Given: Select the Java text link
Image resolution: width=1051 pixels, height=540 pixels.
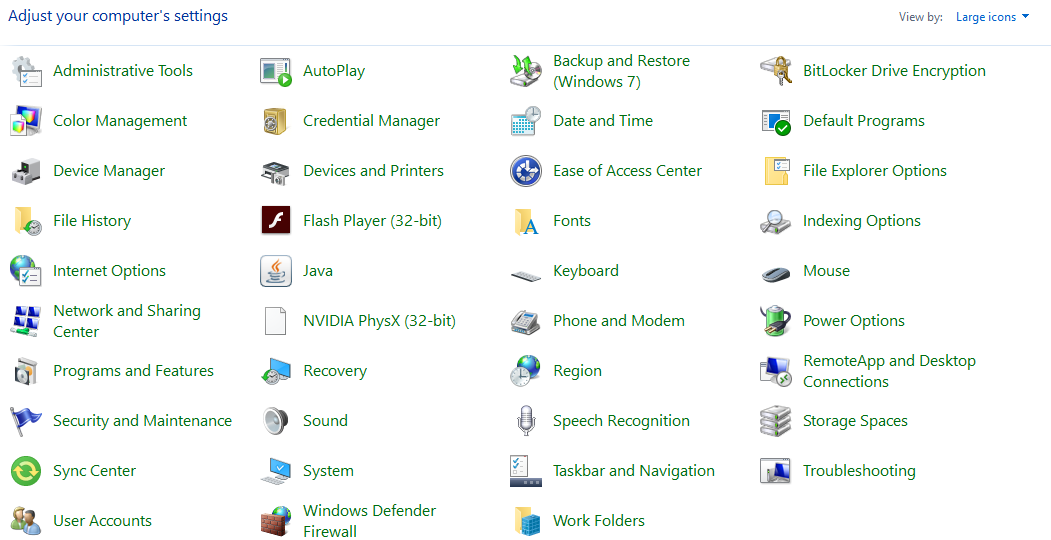Looking at the screenshot, I should (318, 271).
